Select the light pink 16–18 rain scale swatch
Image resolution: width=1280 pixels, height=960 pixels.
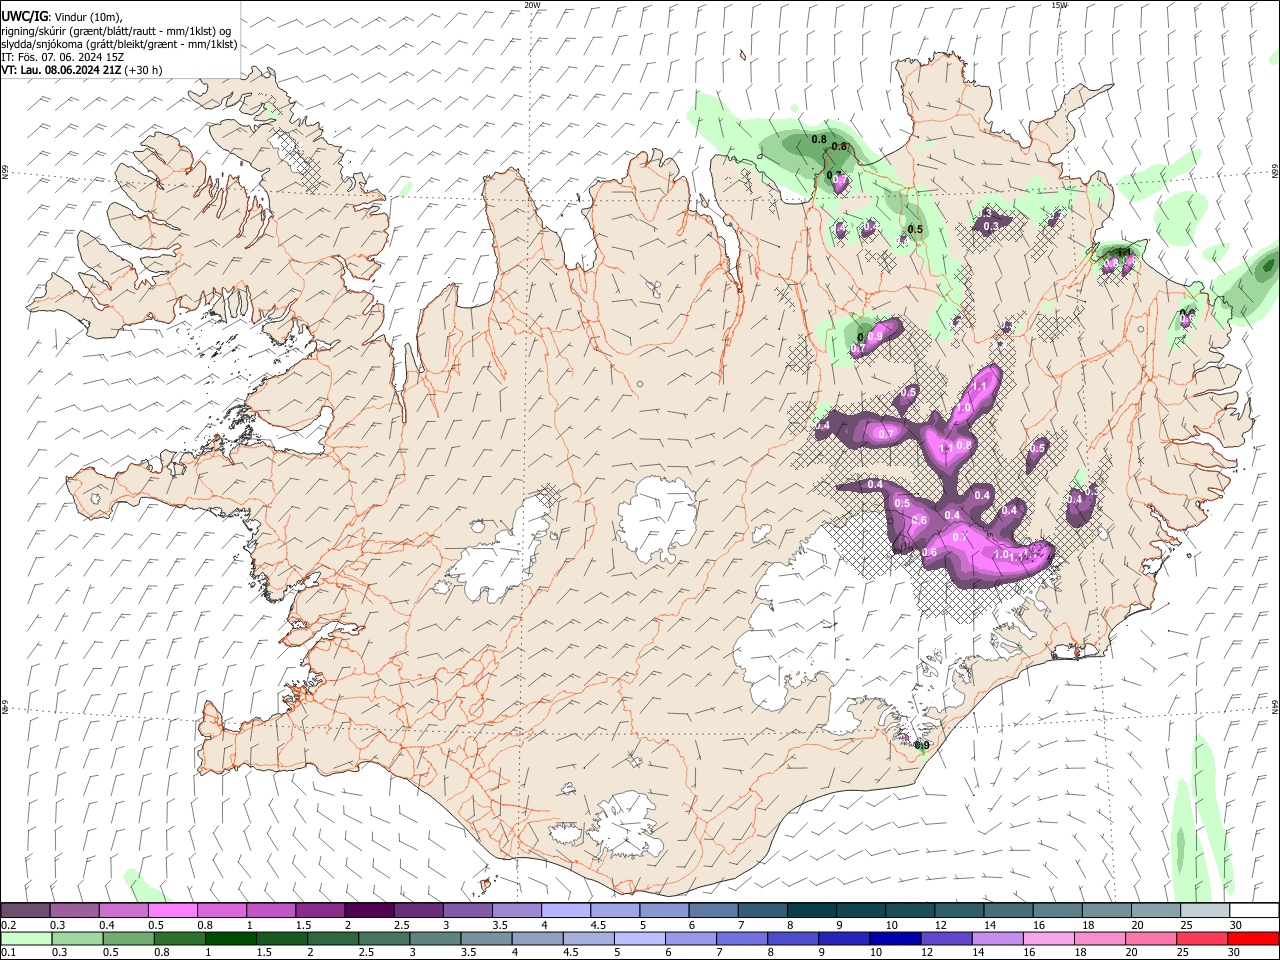[x=1049, y=938]
